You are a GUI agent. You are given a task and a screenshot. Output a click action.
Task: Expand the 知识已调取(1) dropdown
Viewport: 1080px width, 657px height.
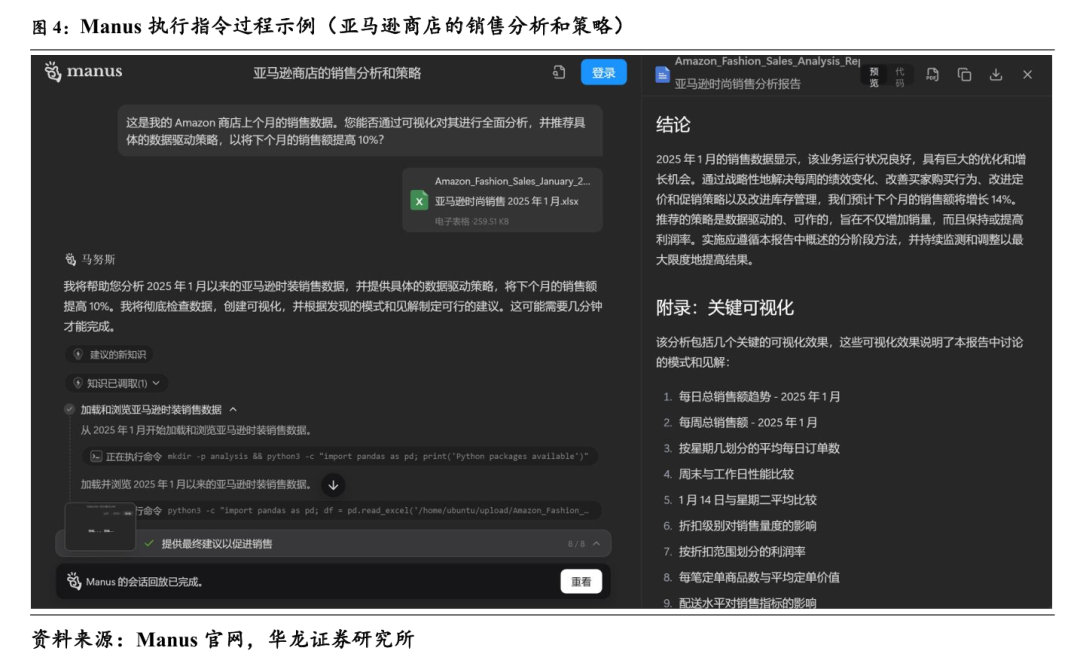click(x=116, y=383)
